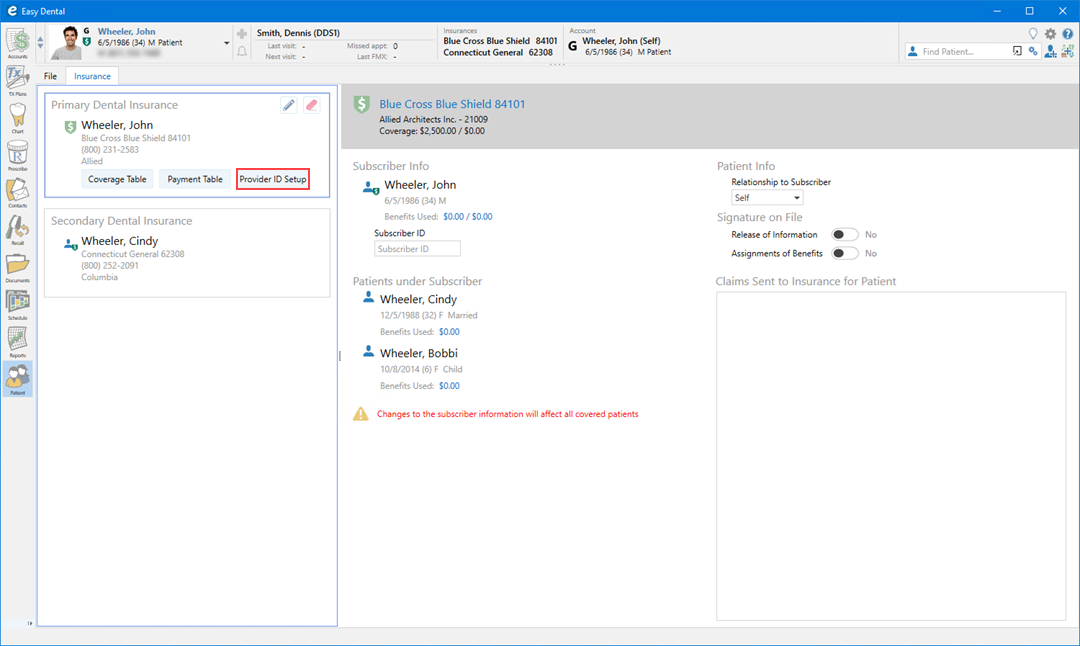Open the Coverage Table

pyautogui.click(x=117, y=180)
